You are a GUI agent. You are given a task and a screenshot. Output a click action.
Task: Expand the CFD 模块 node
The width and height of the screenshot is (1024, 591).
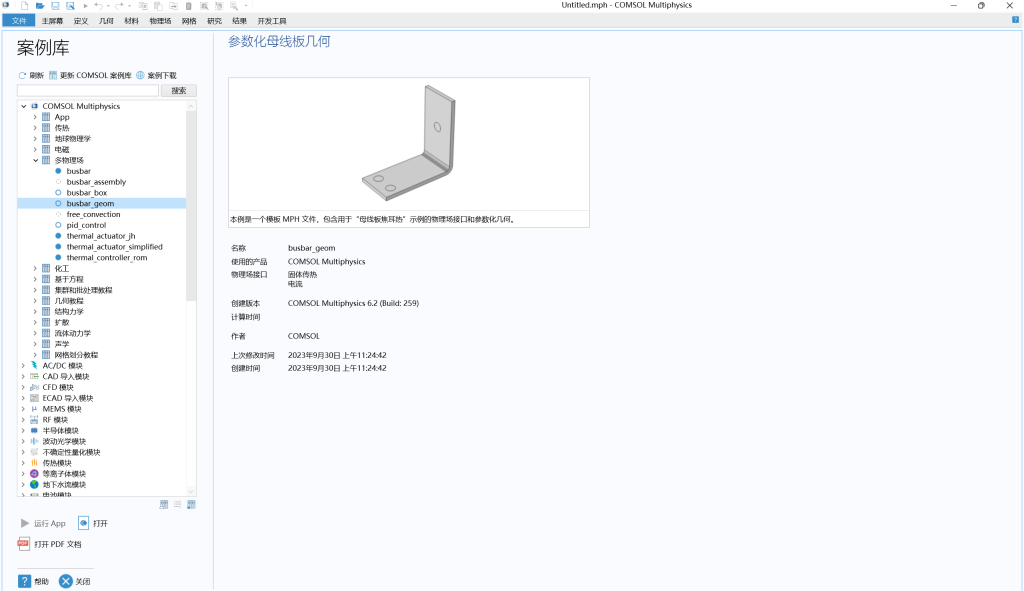click(23, 388)
